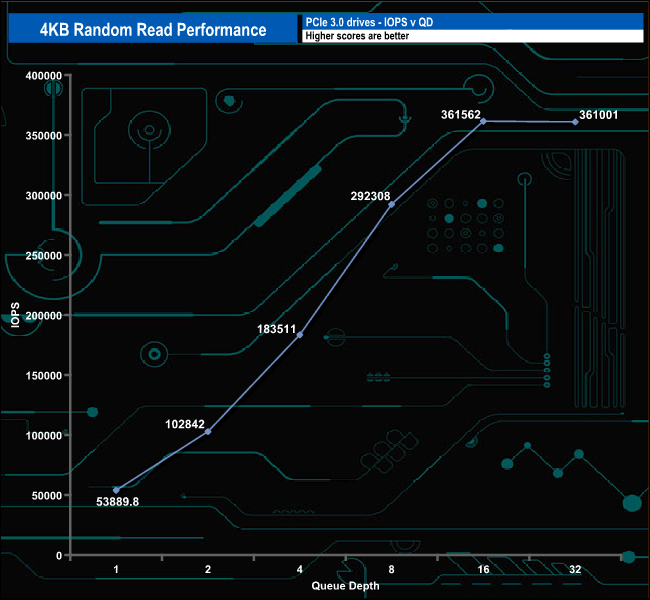This screenshot has width=650, height=600.
Task: Click the PCIe 3.0 drives subtitle bar
Action: tap(473, 22)
